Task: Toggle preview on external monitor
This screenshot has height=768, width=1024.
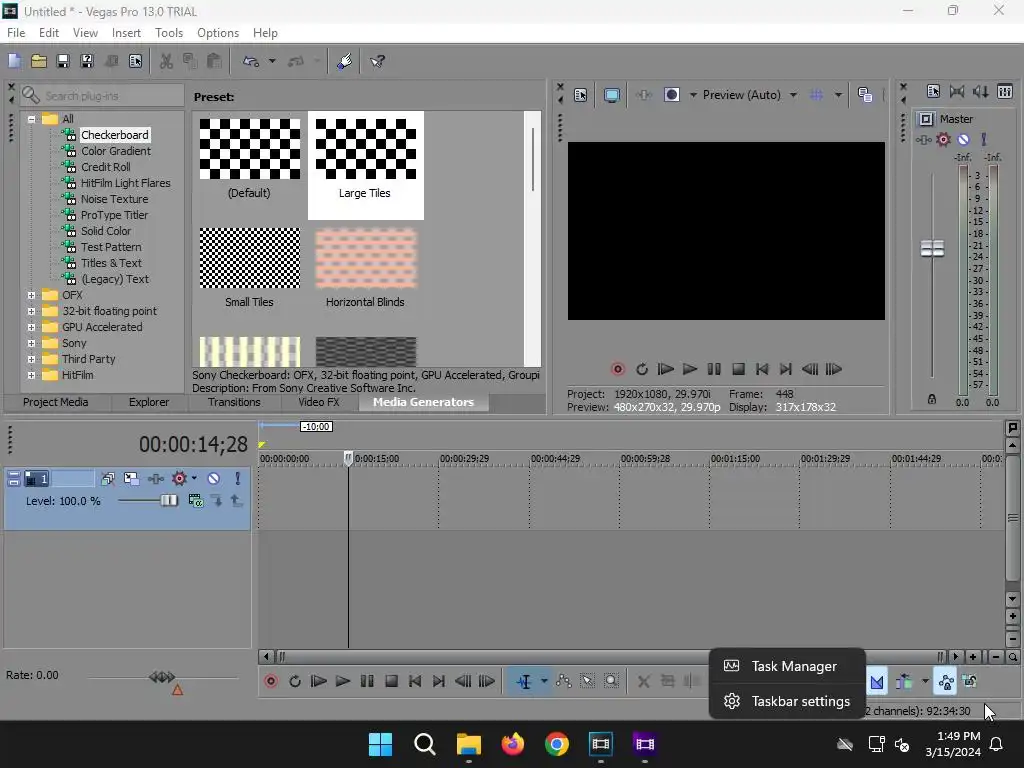Action: [x=612, y=95]
